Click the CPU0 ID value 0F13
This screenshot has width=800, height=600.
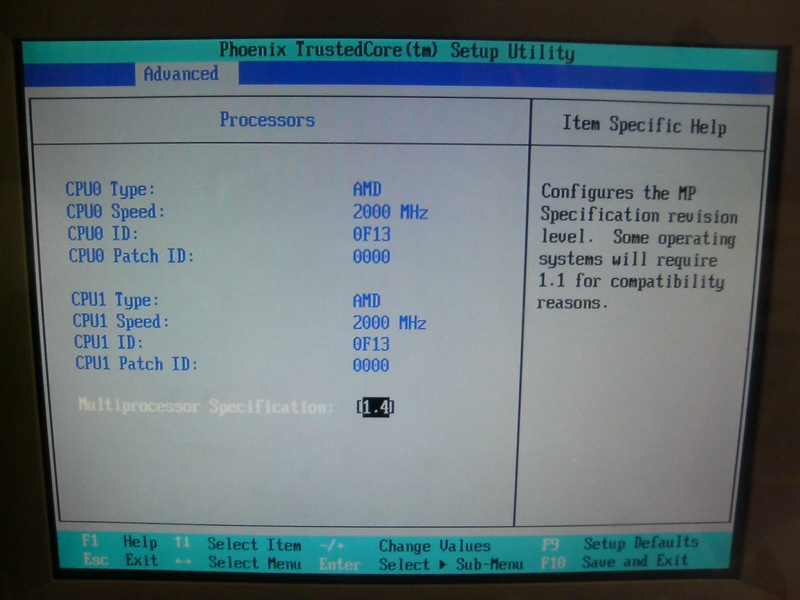pyautogui.click(x=371, y=234)
